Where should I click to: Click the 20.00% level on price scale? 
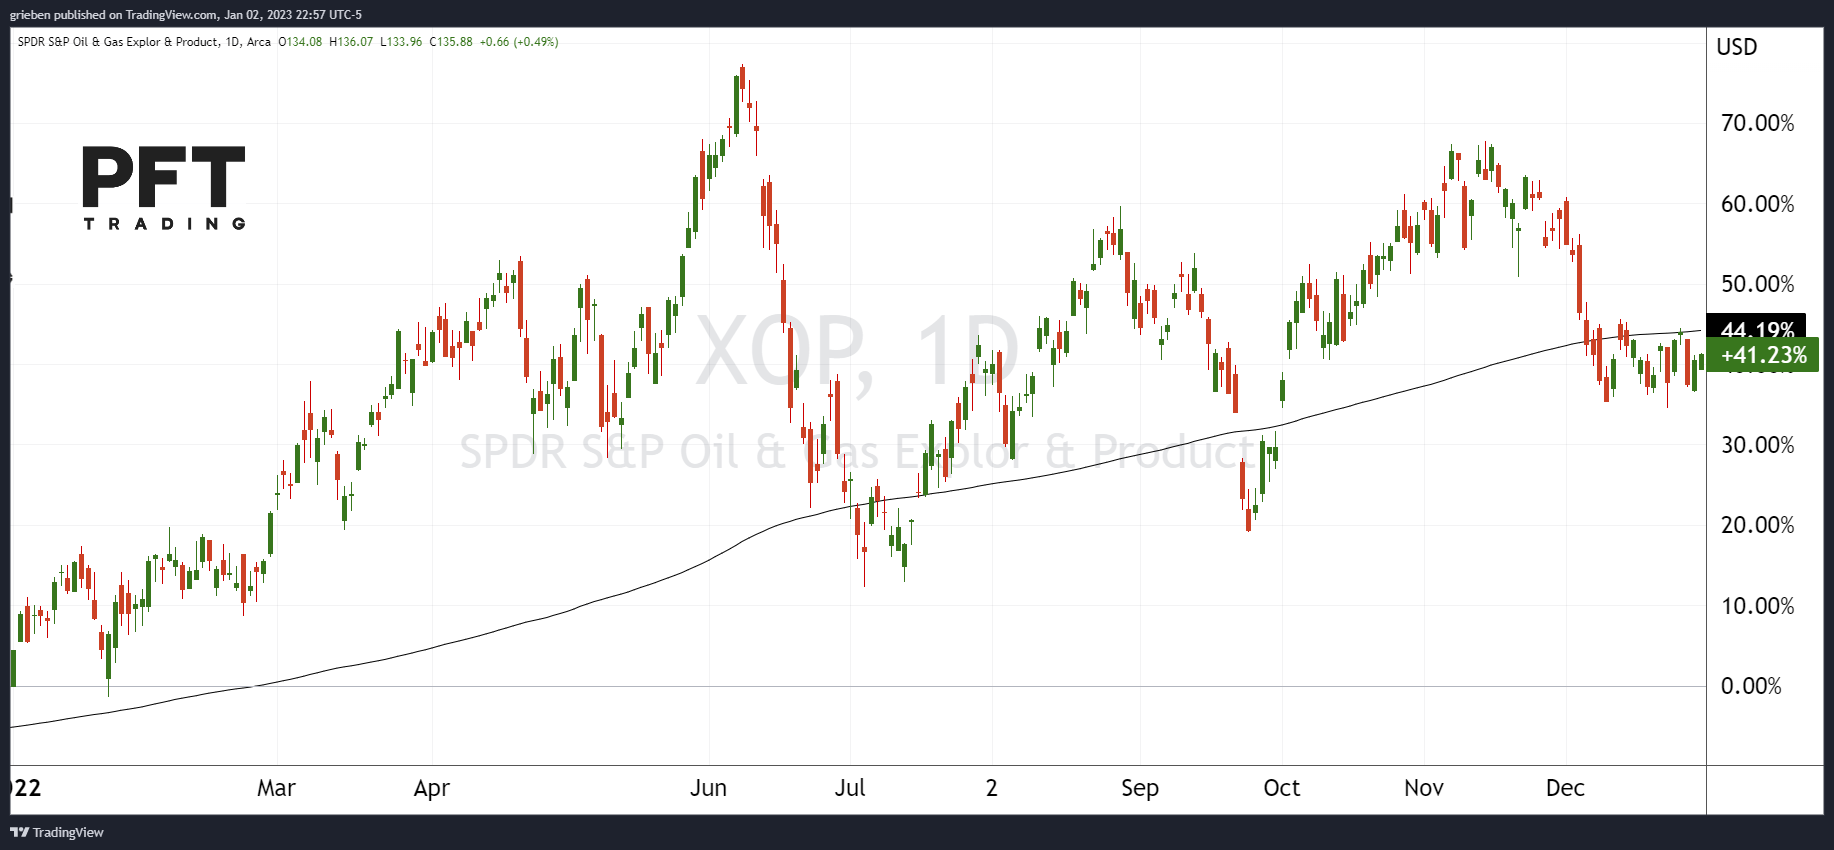click(x=1757, y=525)
